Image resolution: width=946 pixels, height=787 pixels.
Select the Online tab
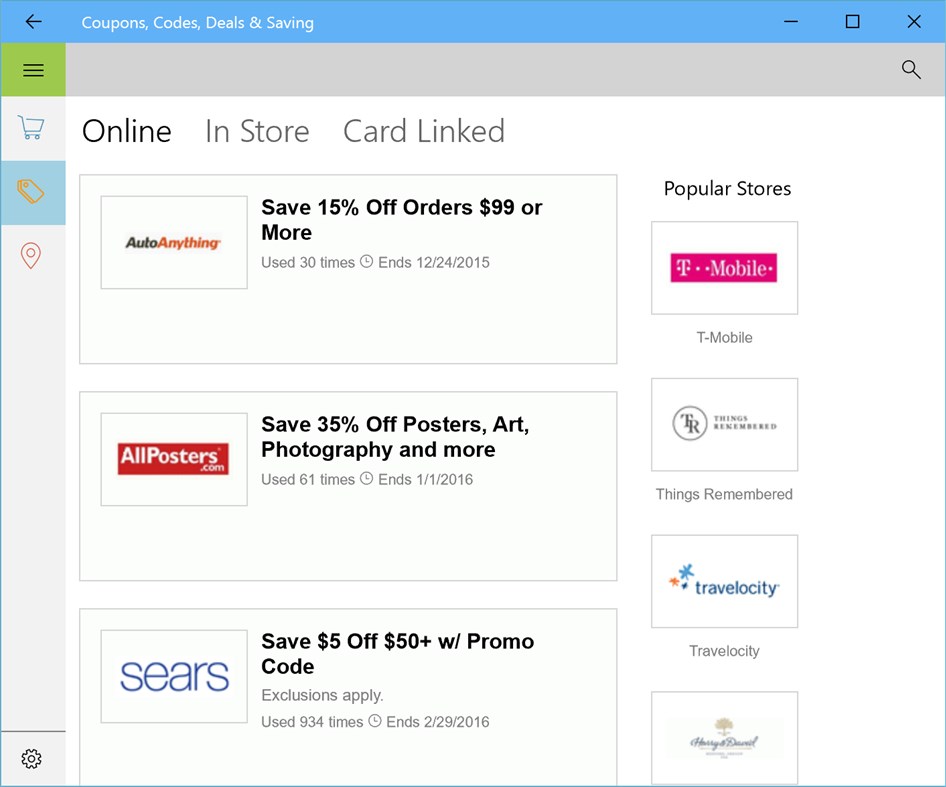[126, 131]
